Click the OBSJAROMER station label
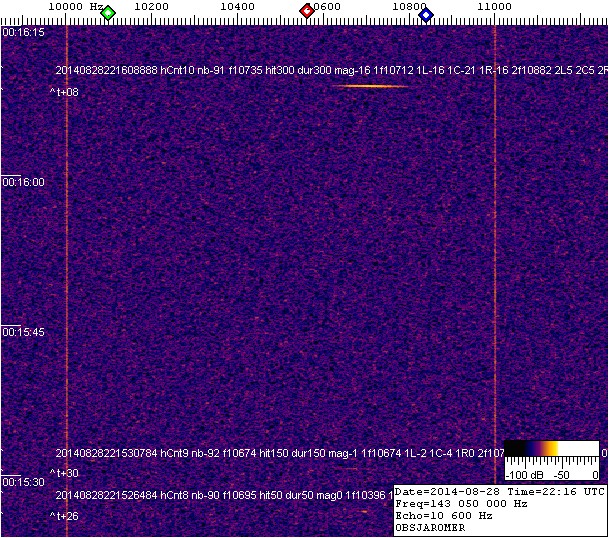 tap(431, 528)
